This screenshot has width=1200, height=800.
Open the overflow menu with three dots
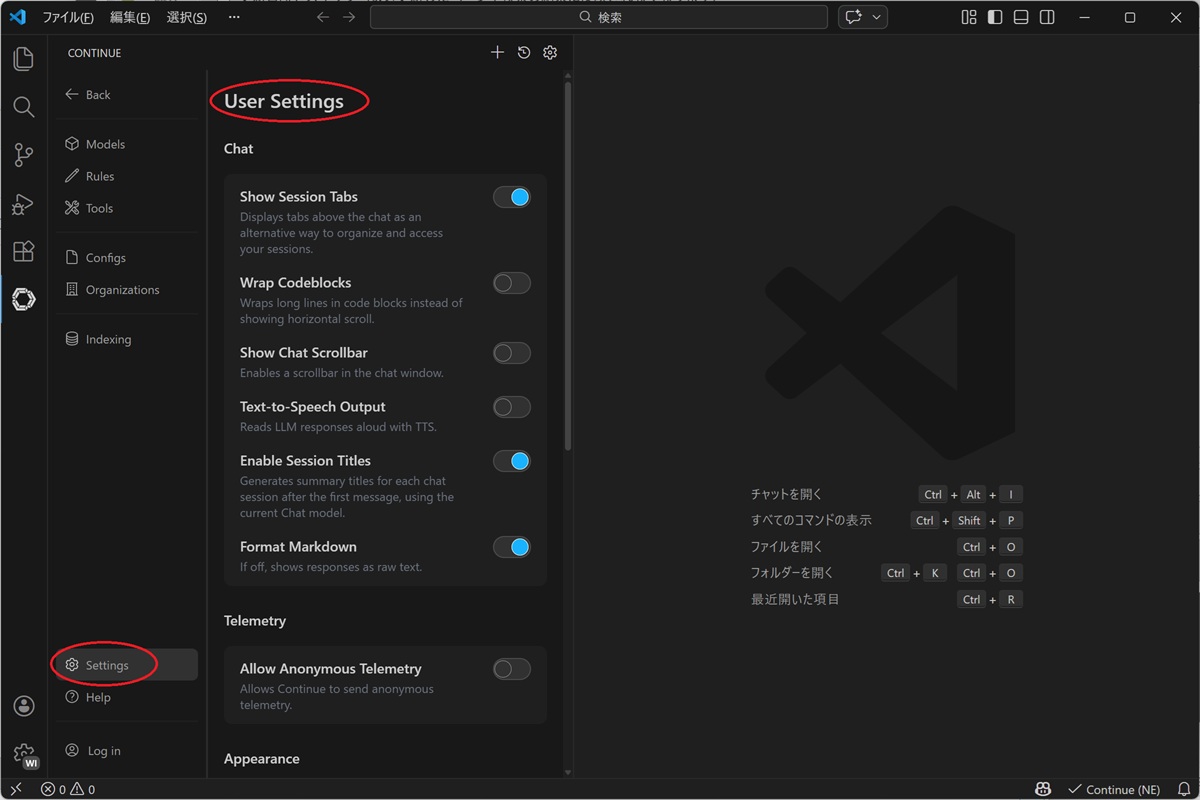pos(234,17)
